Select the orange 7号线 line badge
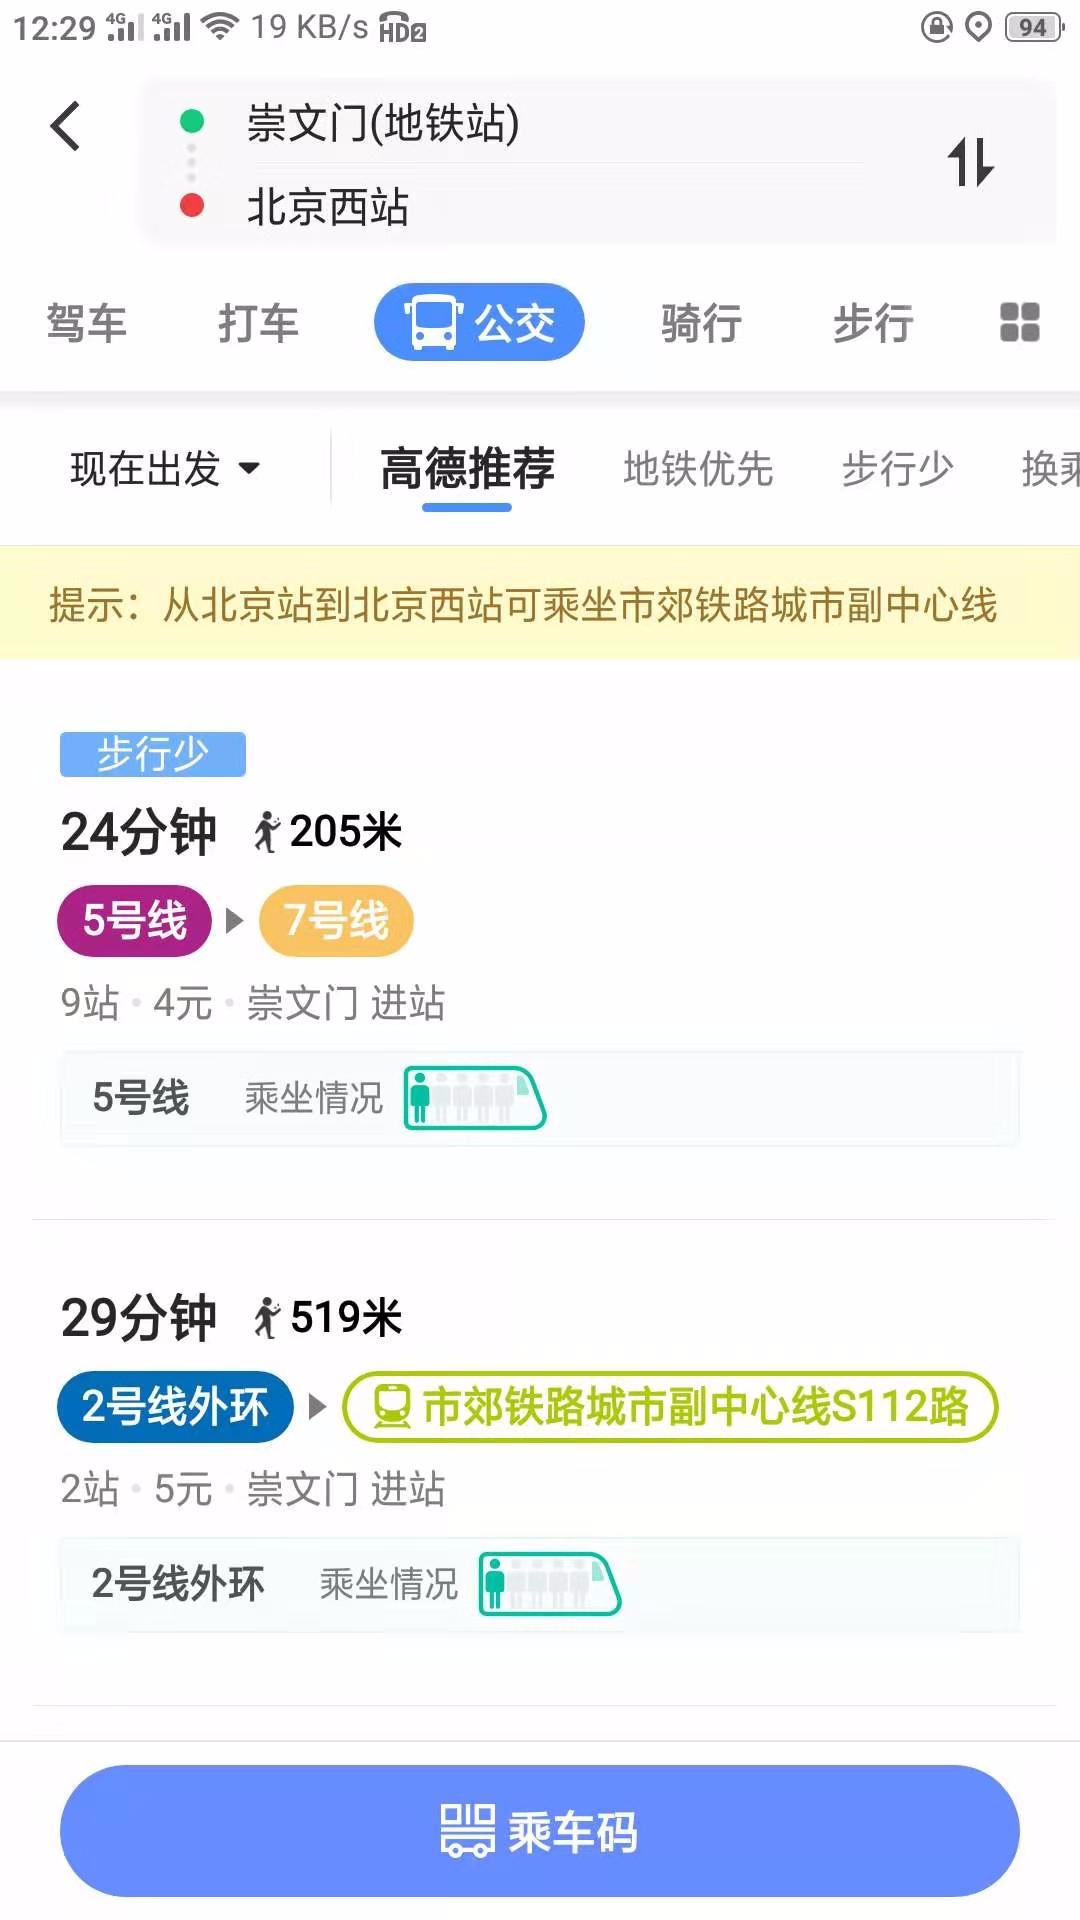The width and height of the screenshot is (1080, 1920). pyautogui.click(x=336, y=921)
